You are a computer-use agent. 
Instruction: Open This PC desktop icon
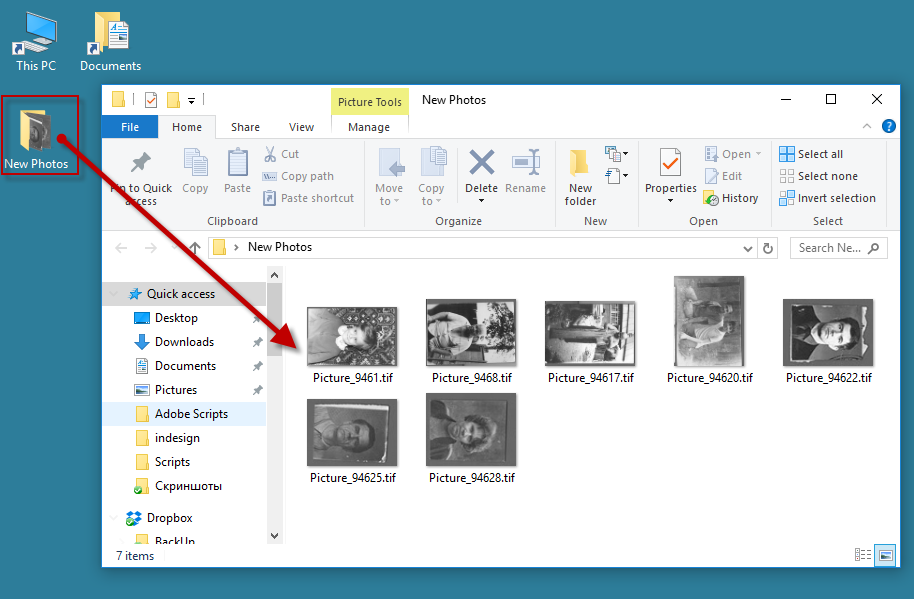(x=36, y=42)
